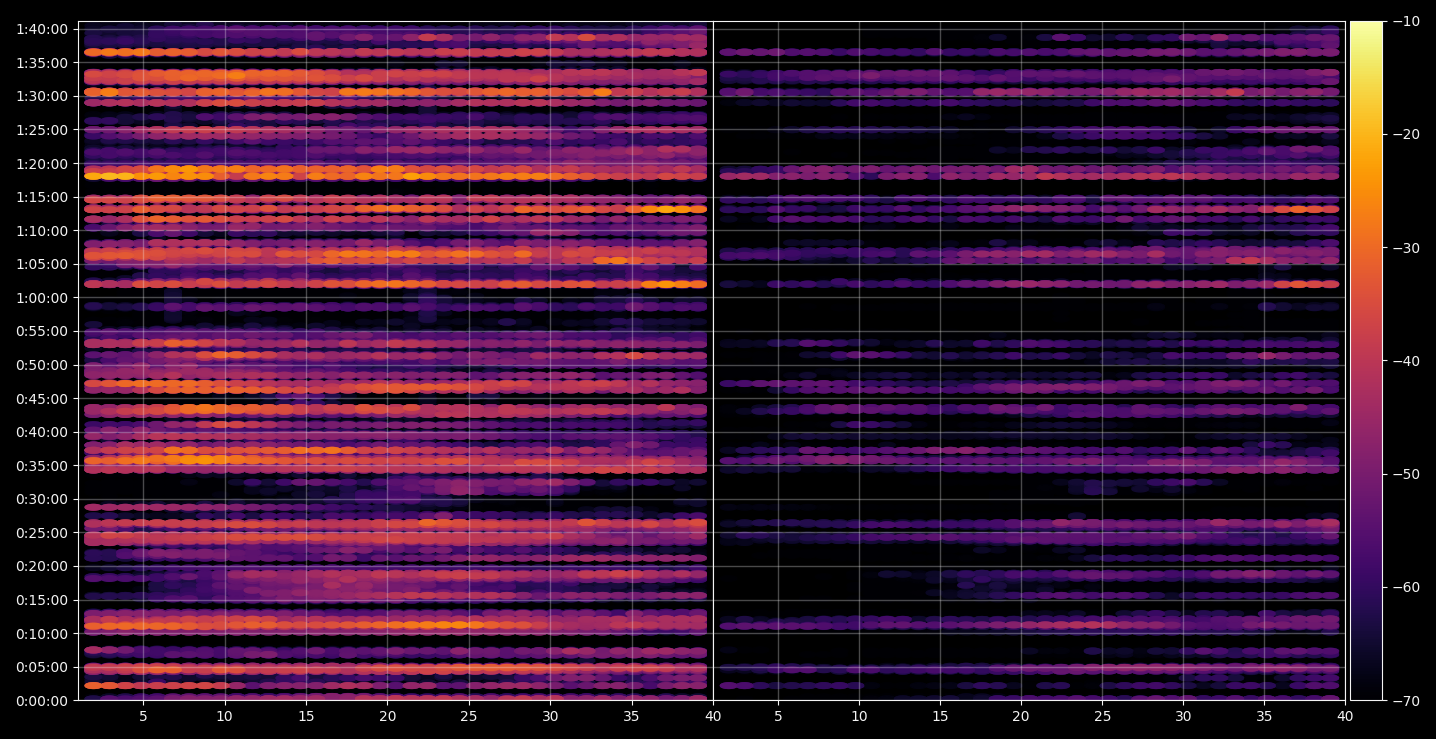This screenshot has width=1436, height=739.
Task: Click the 0:50:00 y-axis tick label
Action: point(42,365)
